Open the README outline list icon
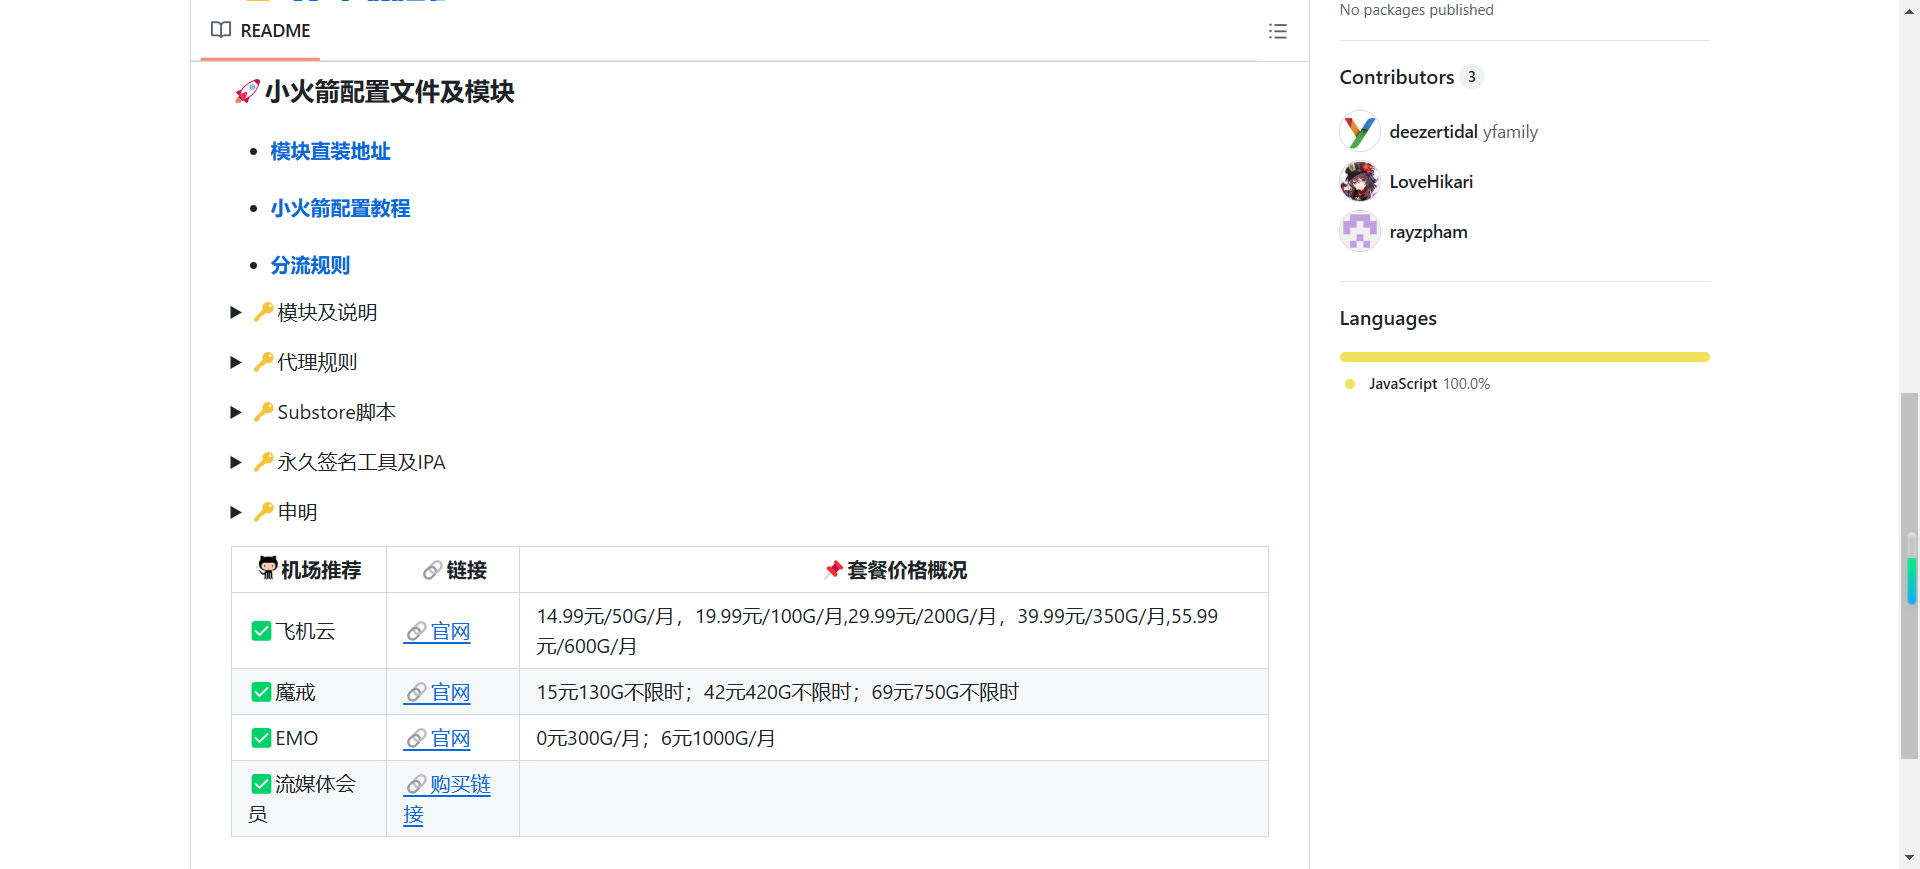Viewport: 1920px width, 869px height. point(1277,31)
